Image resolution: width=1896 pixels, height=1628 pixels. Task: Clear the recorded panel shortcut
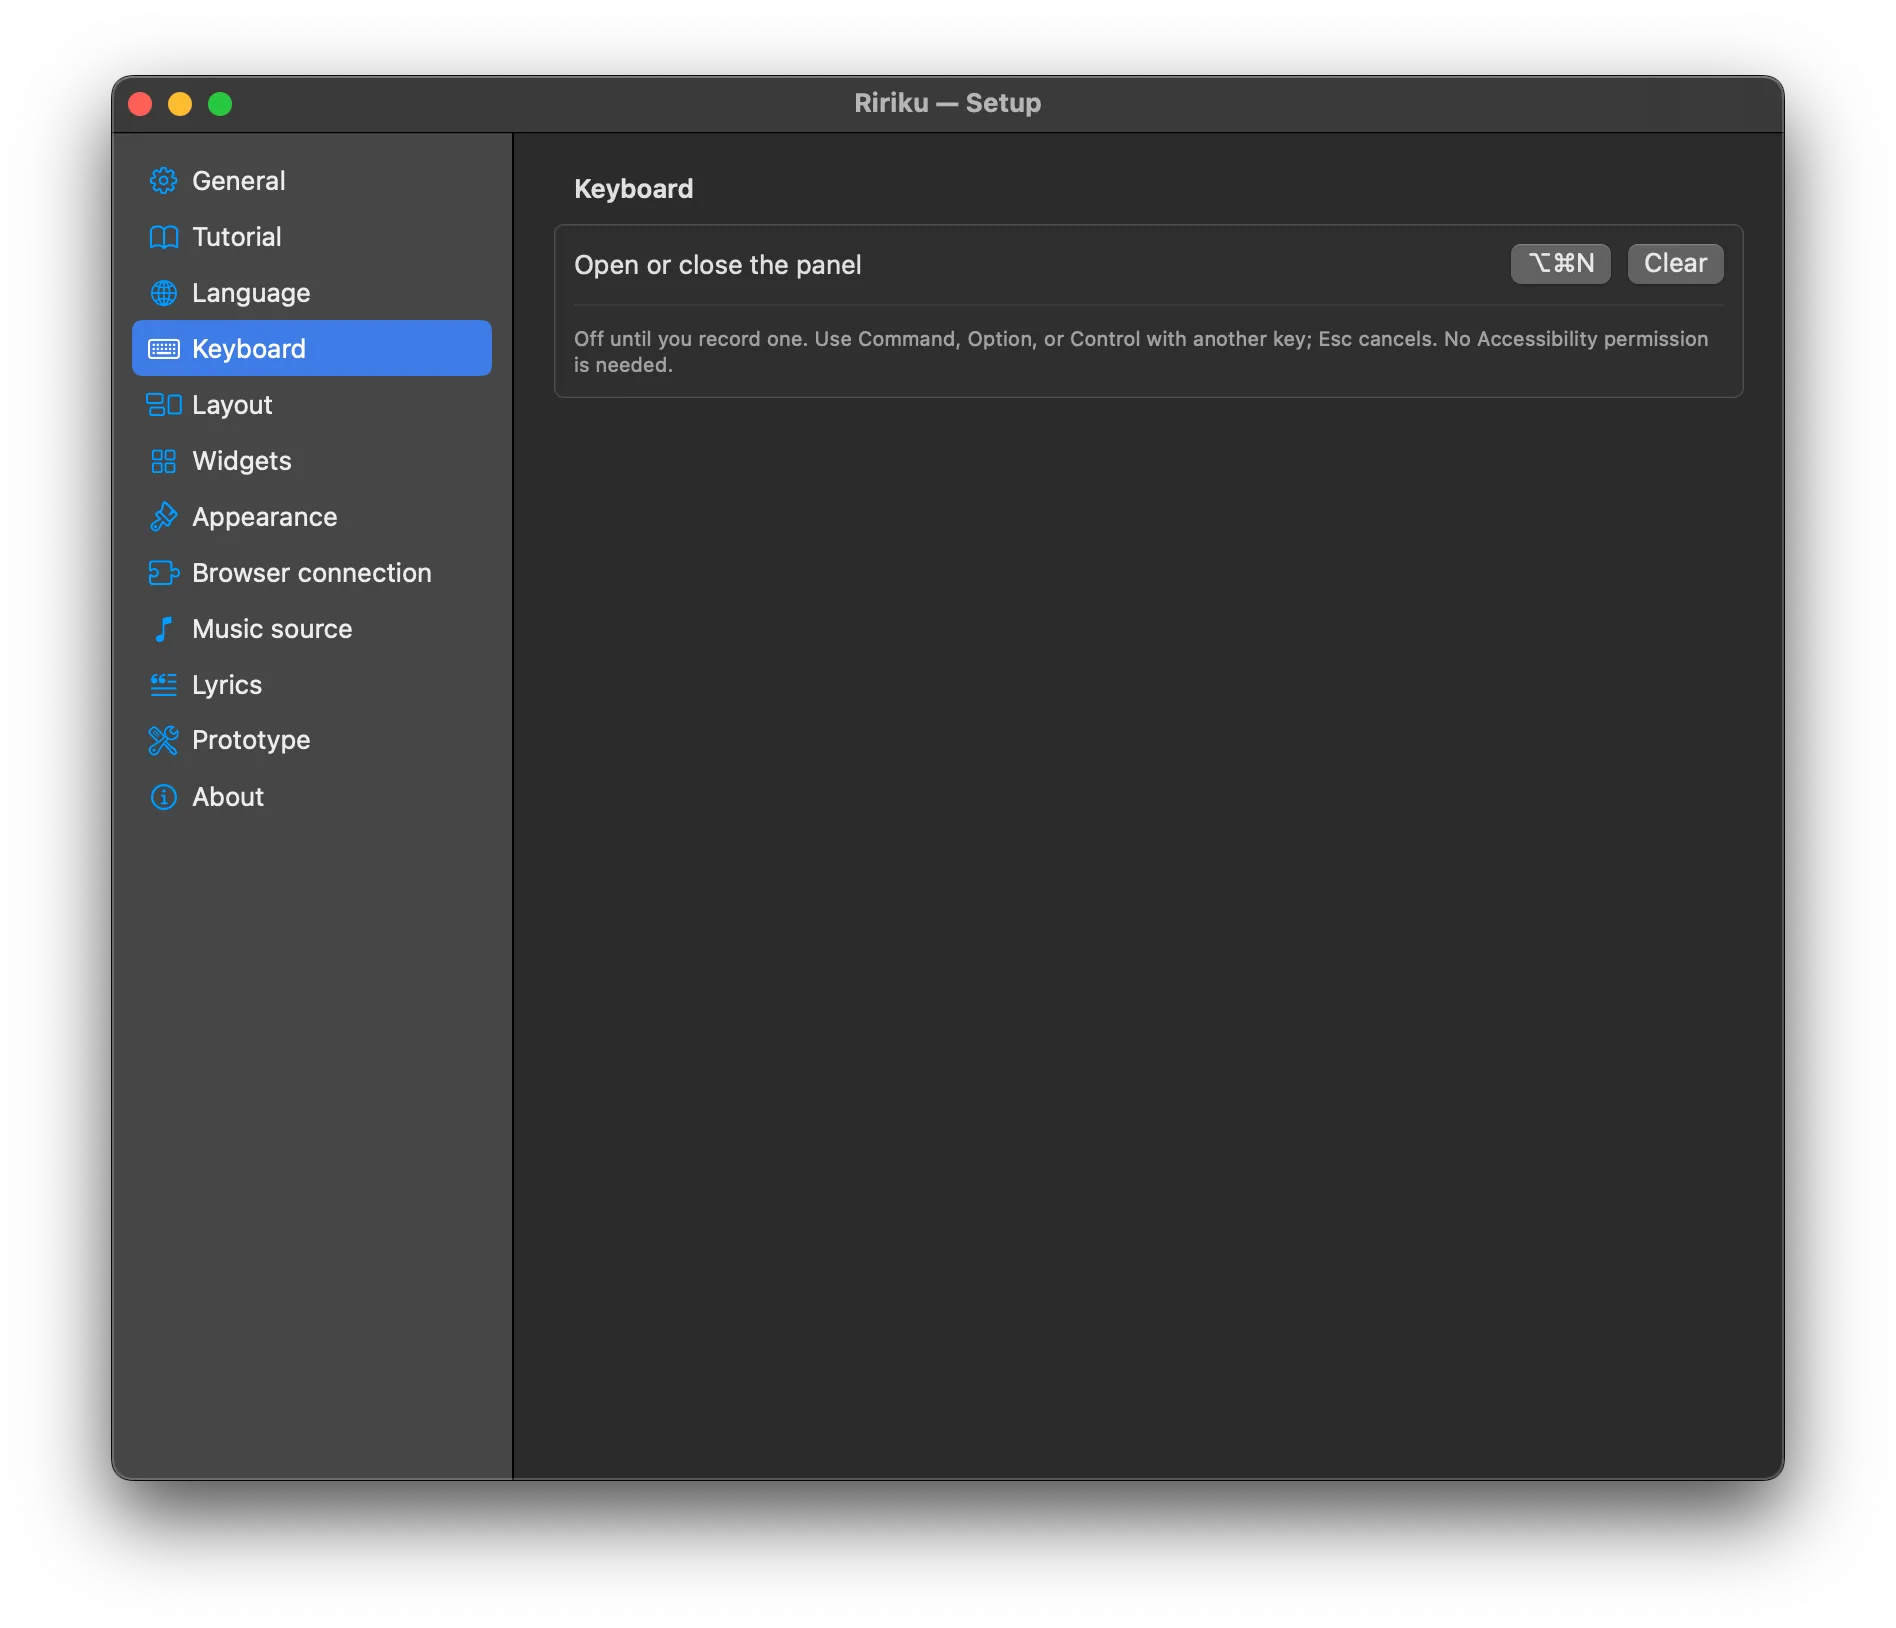point(1675,263)
